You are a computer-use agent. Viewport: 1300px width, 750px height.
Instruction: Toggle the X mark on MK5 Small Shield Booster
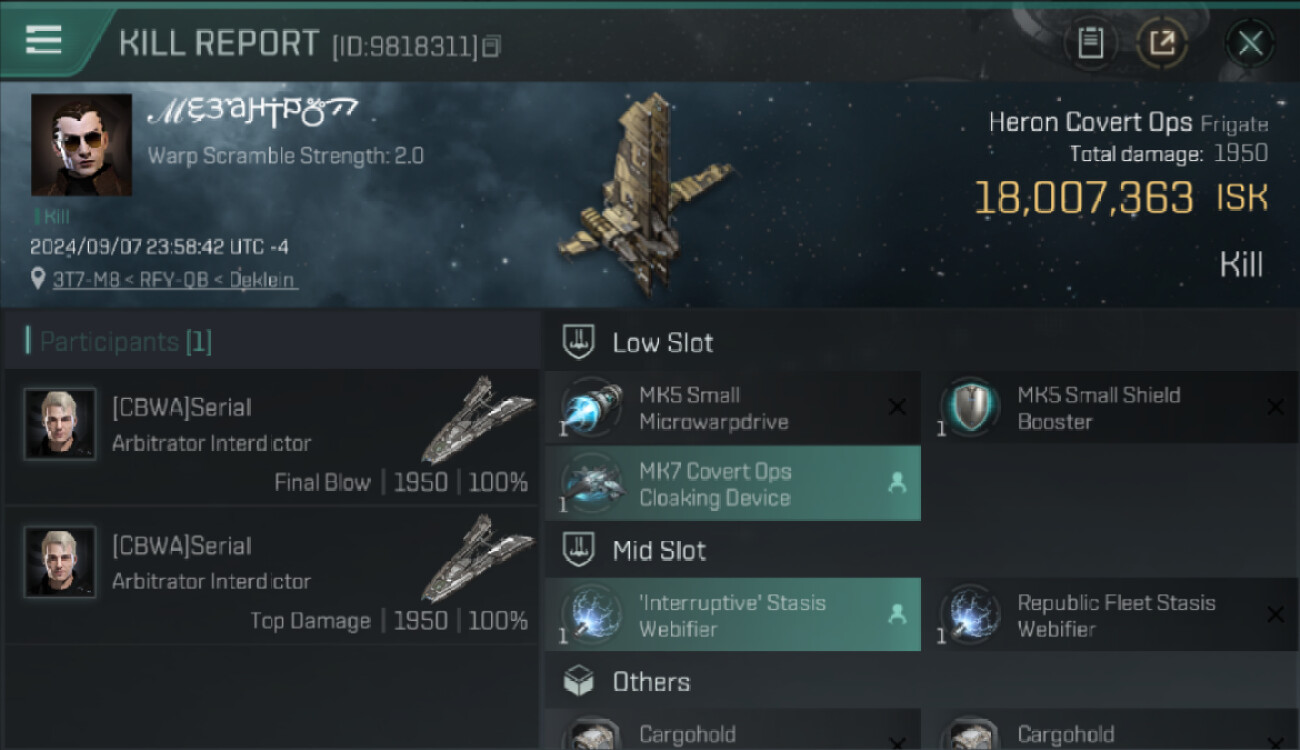pyautogui.click(x=1275, y=407)
